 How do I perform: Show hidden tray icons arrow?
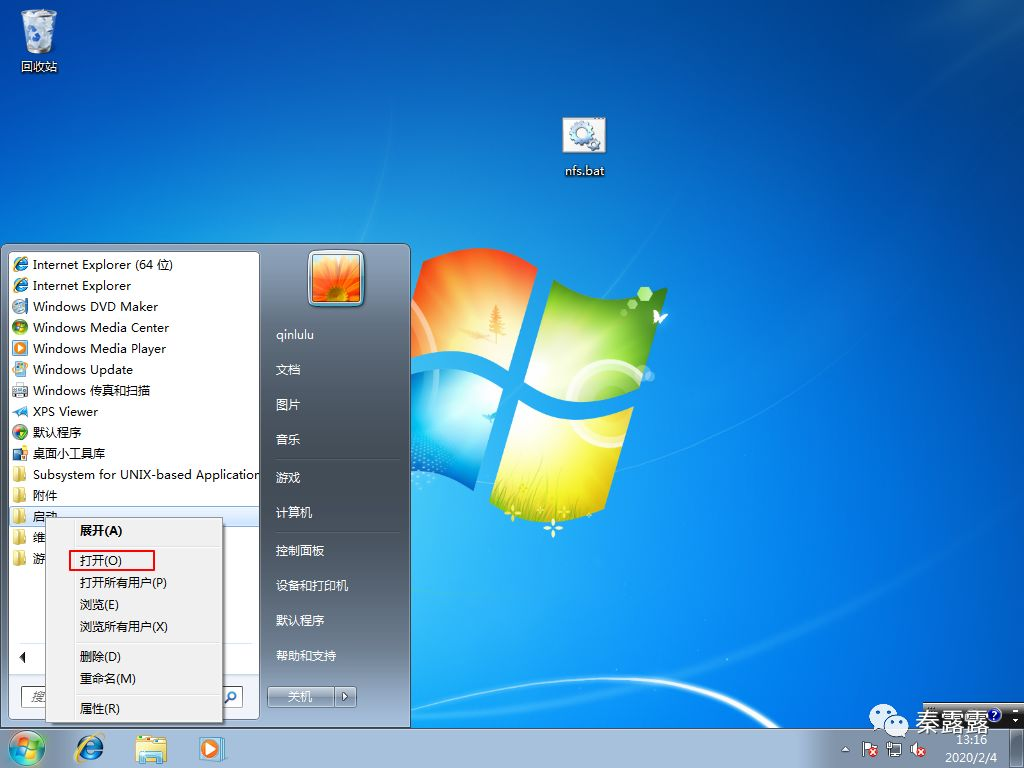pyautogui.click(x=846, y=750)
